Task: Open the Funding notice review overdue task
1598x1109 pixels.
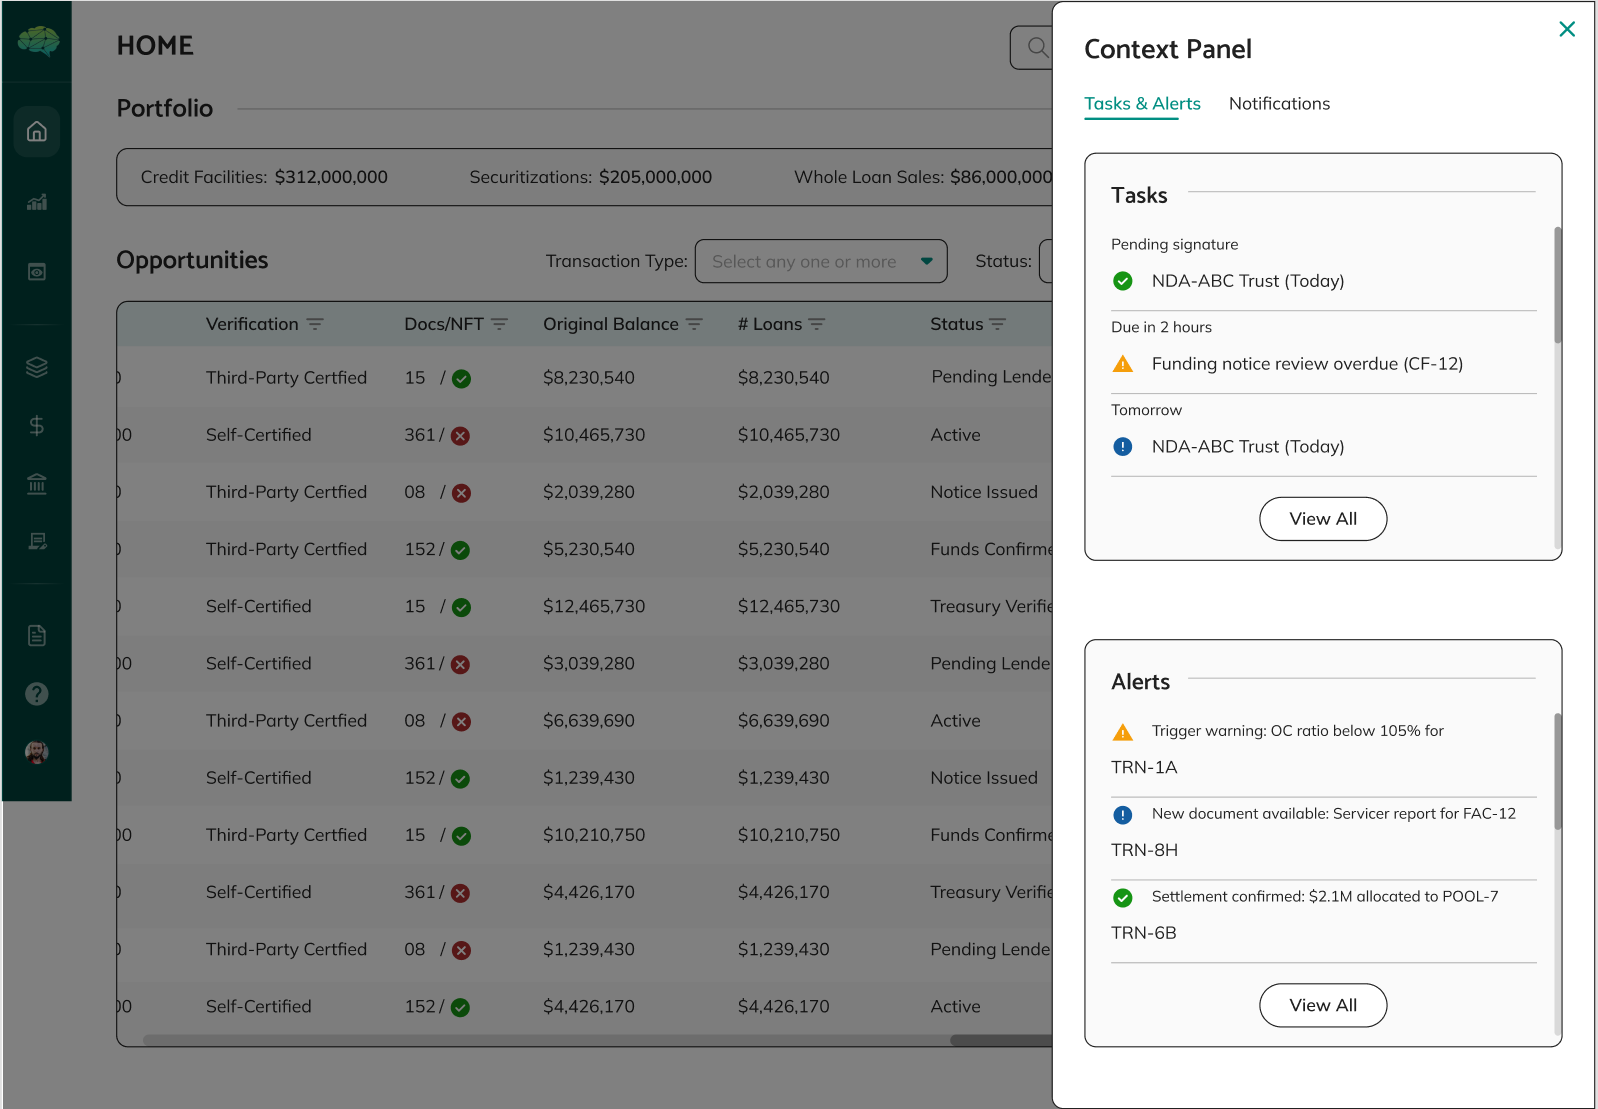Action: [x=1306, y=364]
